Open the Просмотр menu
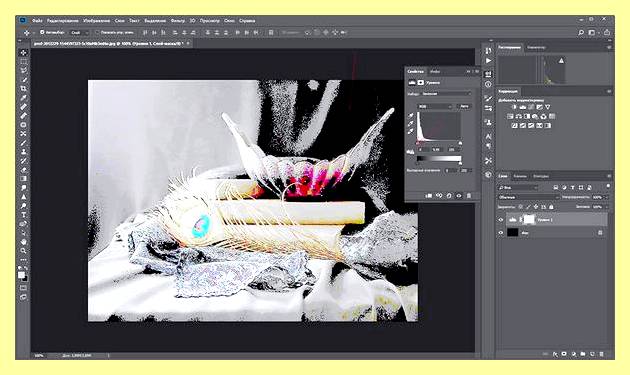The image size is (630, 375). (x=210, y=20)
